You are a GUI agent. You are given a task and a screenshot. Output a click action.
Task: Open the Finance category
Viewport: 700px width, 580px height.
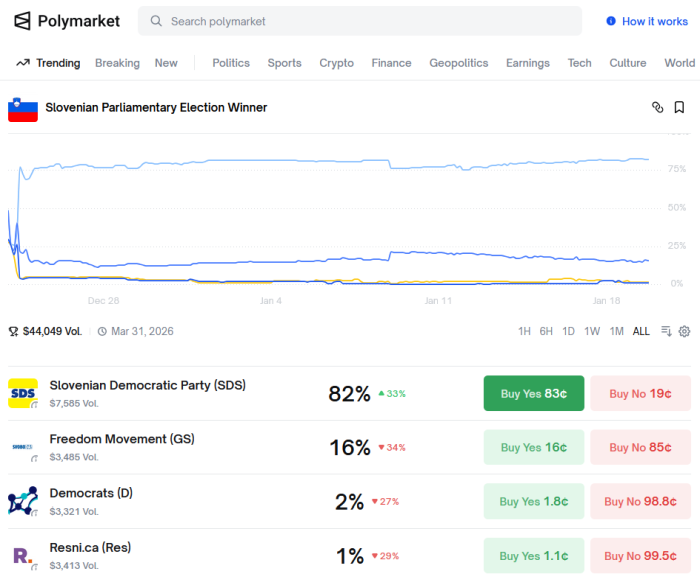pos(392,63)
